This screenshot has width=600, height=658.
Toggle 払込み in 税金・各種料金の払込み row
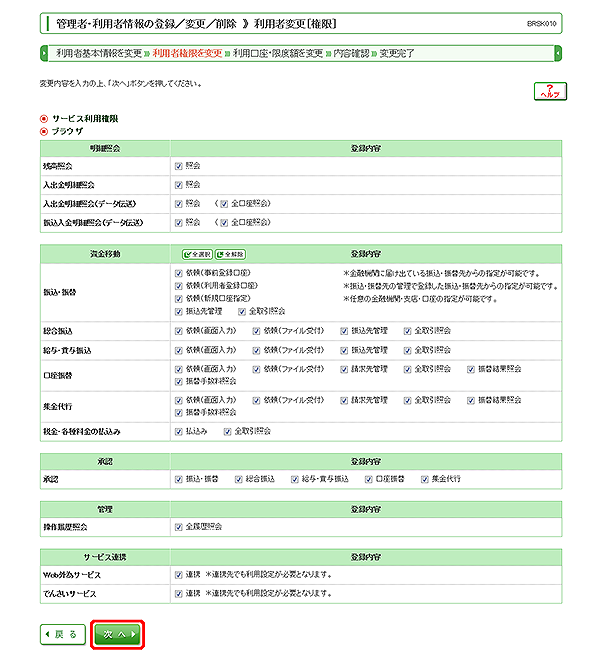[178, 432]
